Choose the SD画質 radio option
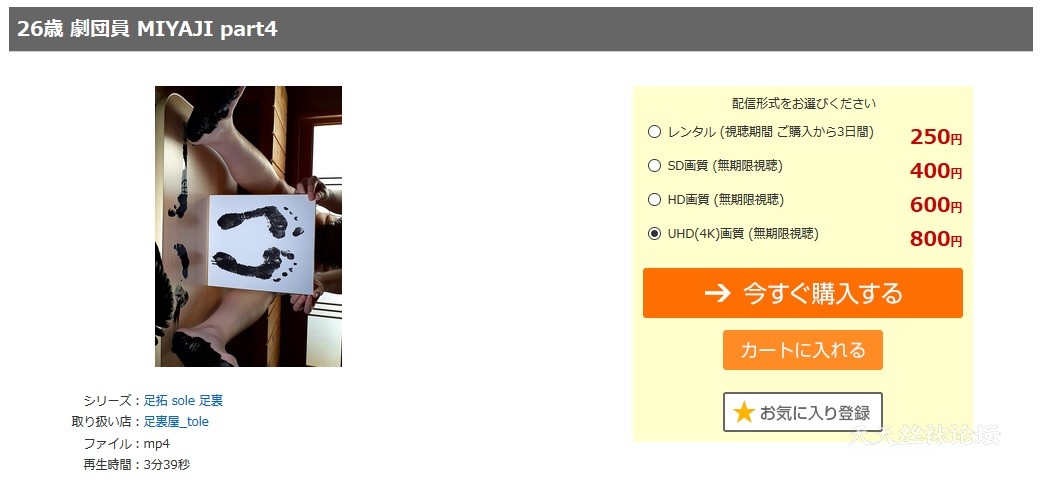Image resolution: width=1040 pixels, height=482 pixels. [655, 166]
